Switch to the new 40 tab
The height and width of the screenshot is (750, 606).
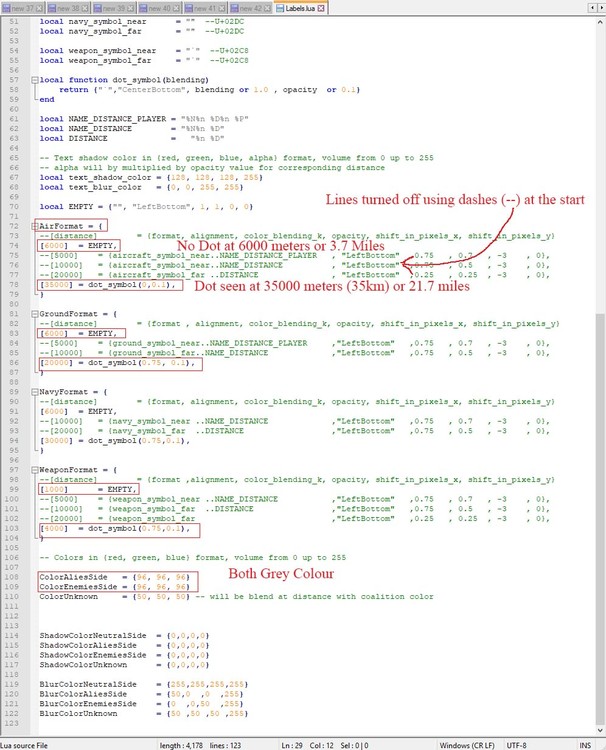click(x=159, y=8)
